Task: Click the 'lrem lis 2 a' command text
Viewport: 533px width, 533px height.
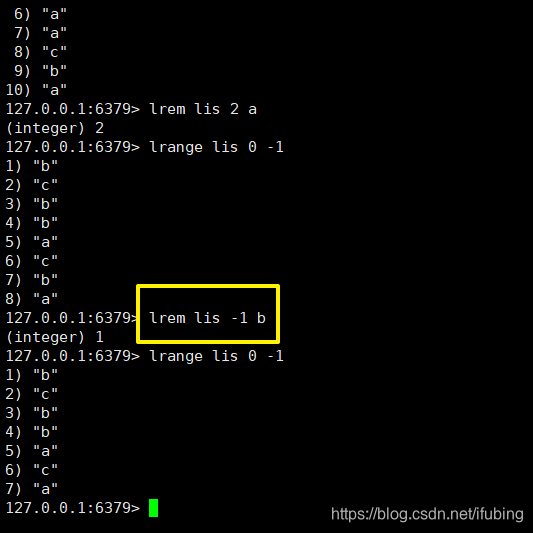Action: coord(203,109)
